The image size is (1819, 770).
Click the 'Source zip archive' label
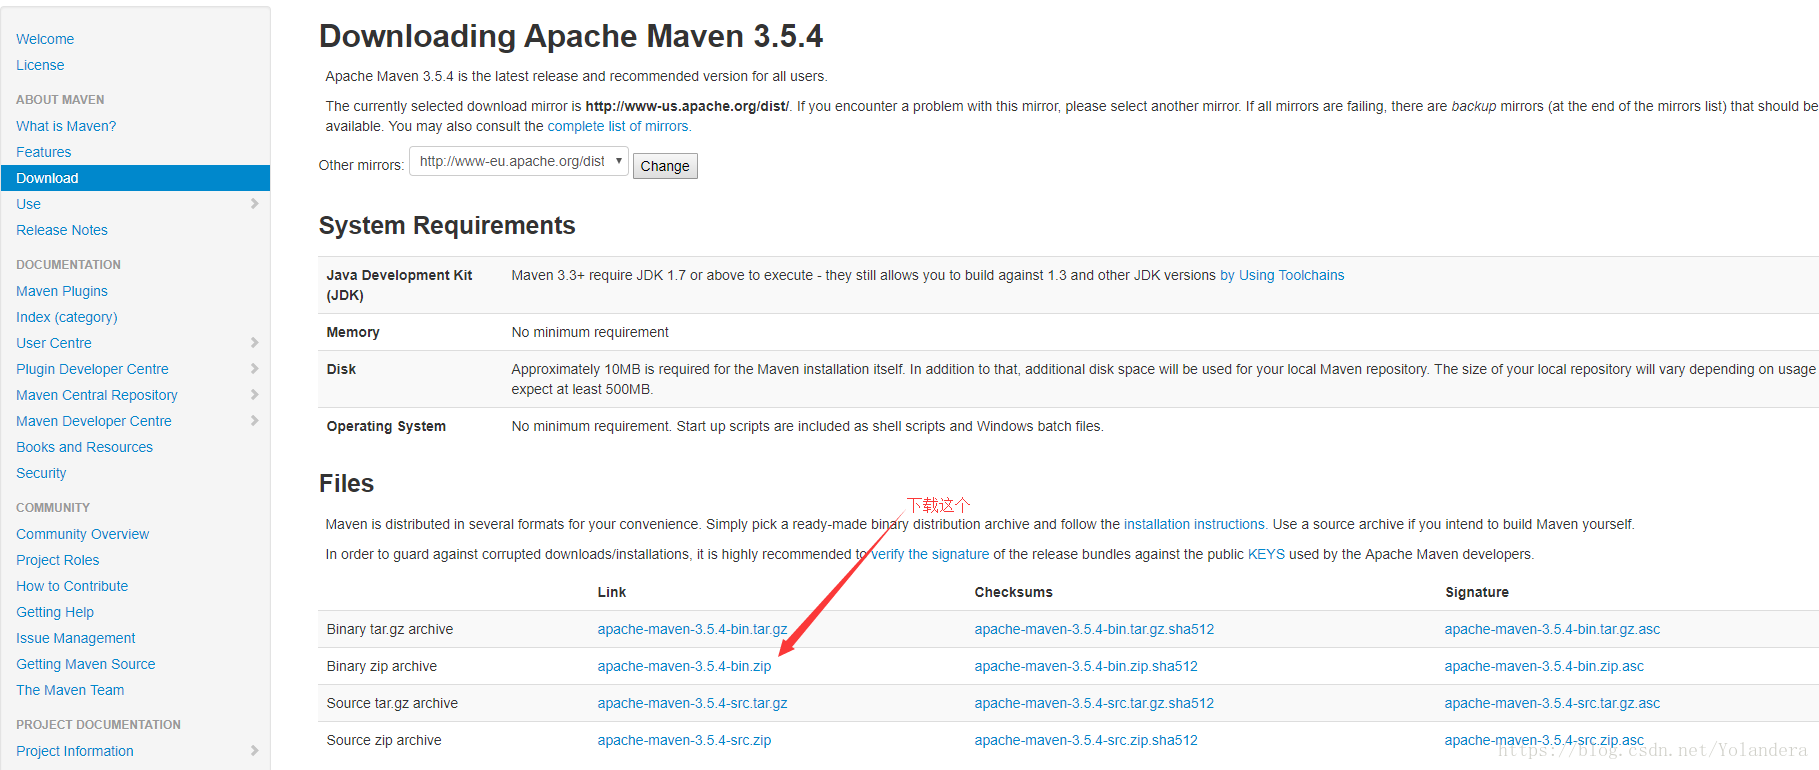tap(383, 740)
